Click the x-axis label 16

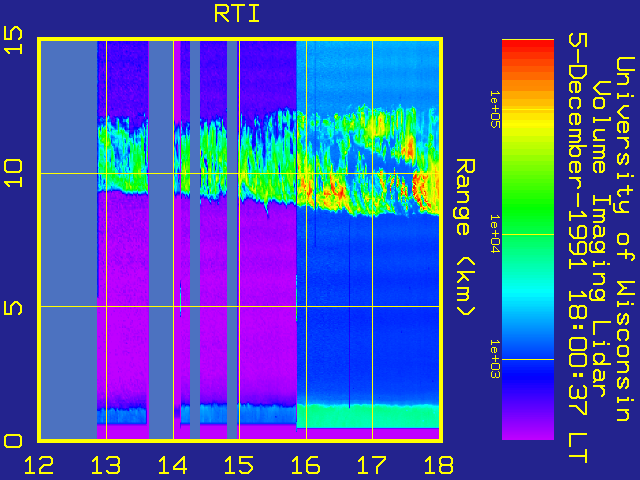coord(306,465)
